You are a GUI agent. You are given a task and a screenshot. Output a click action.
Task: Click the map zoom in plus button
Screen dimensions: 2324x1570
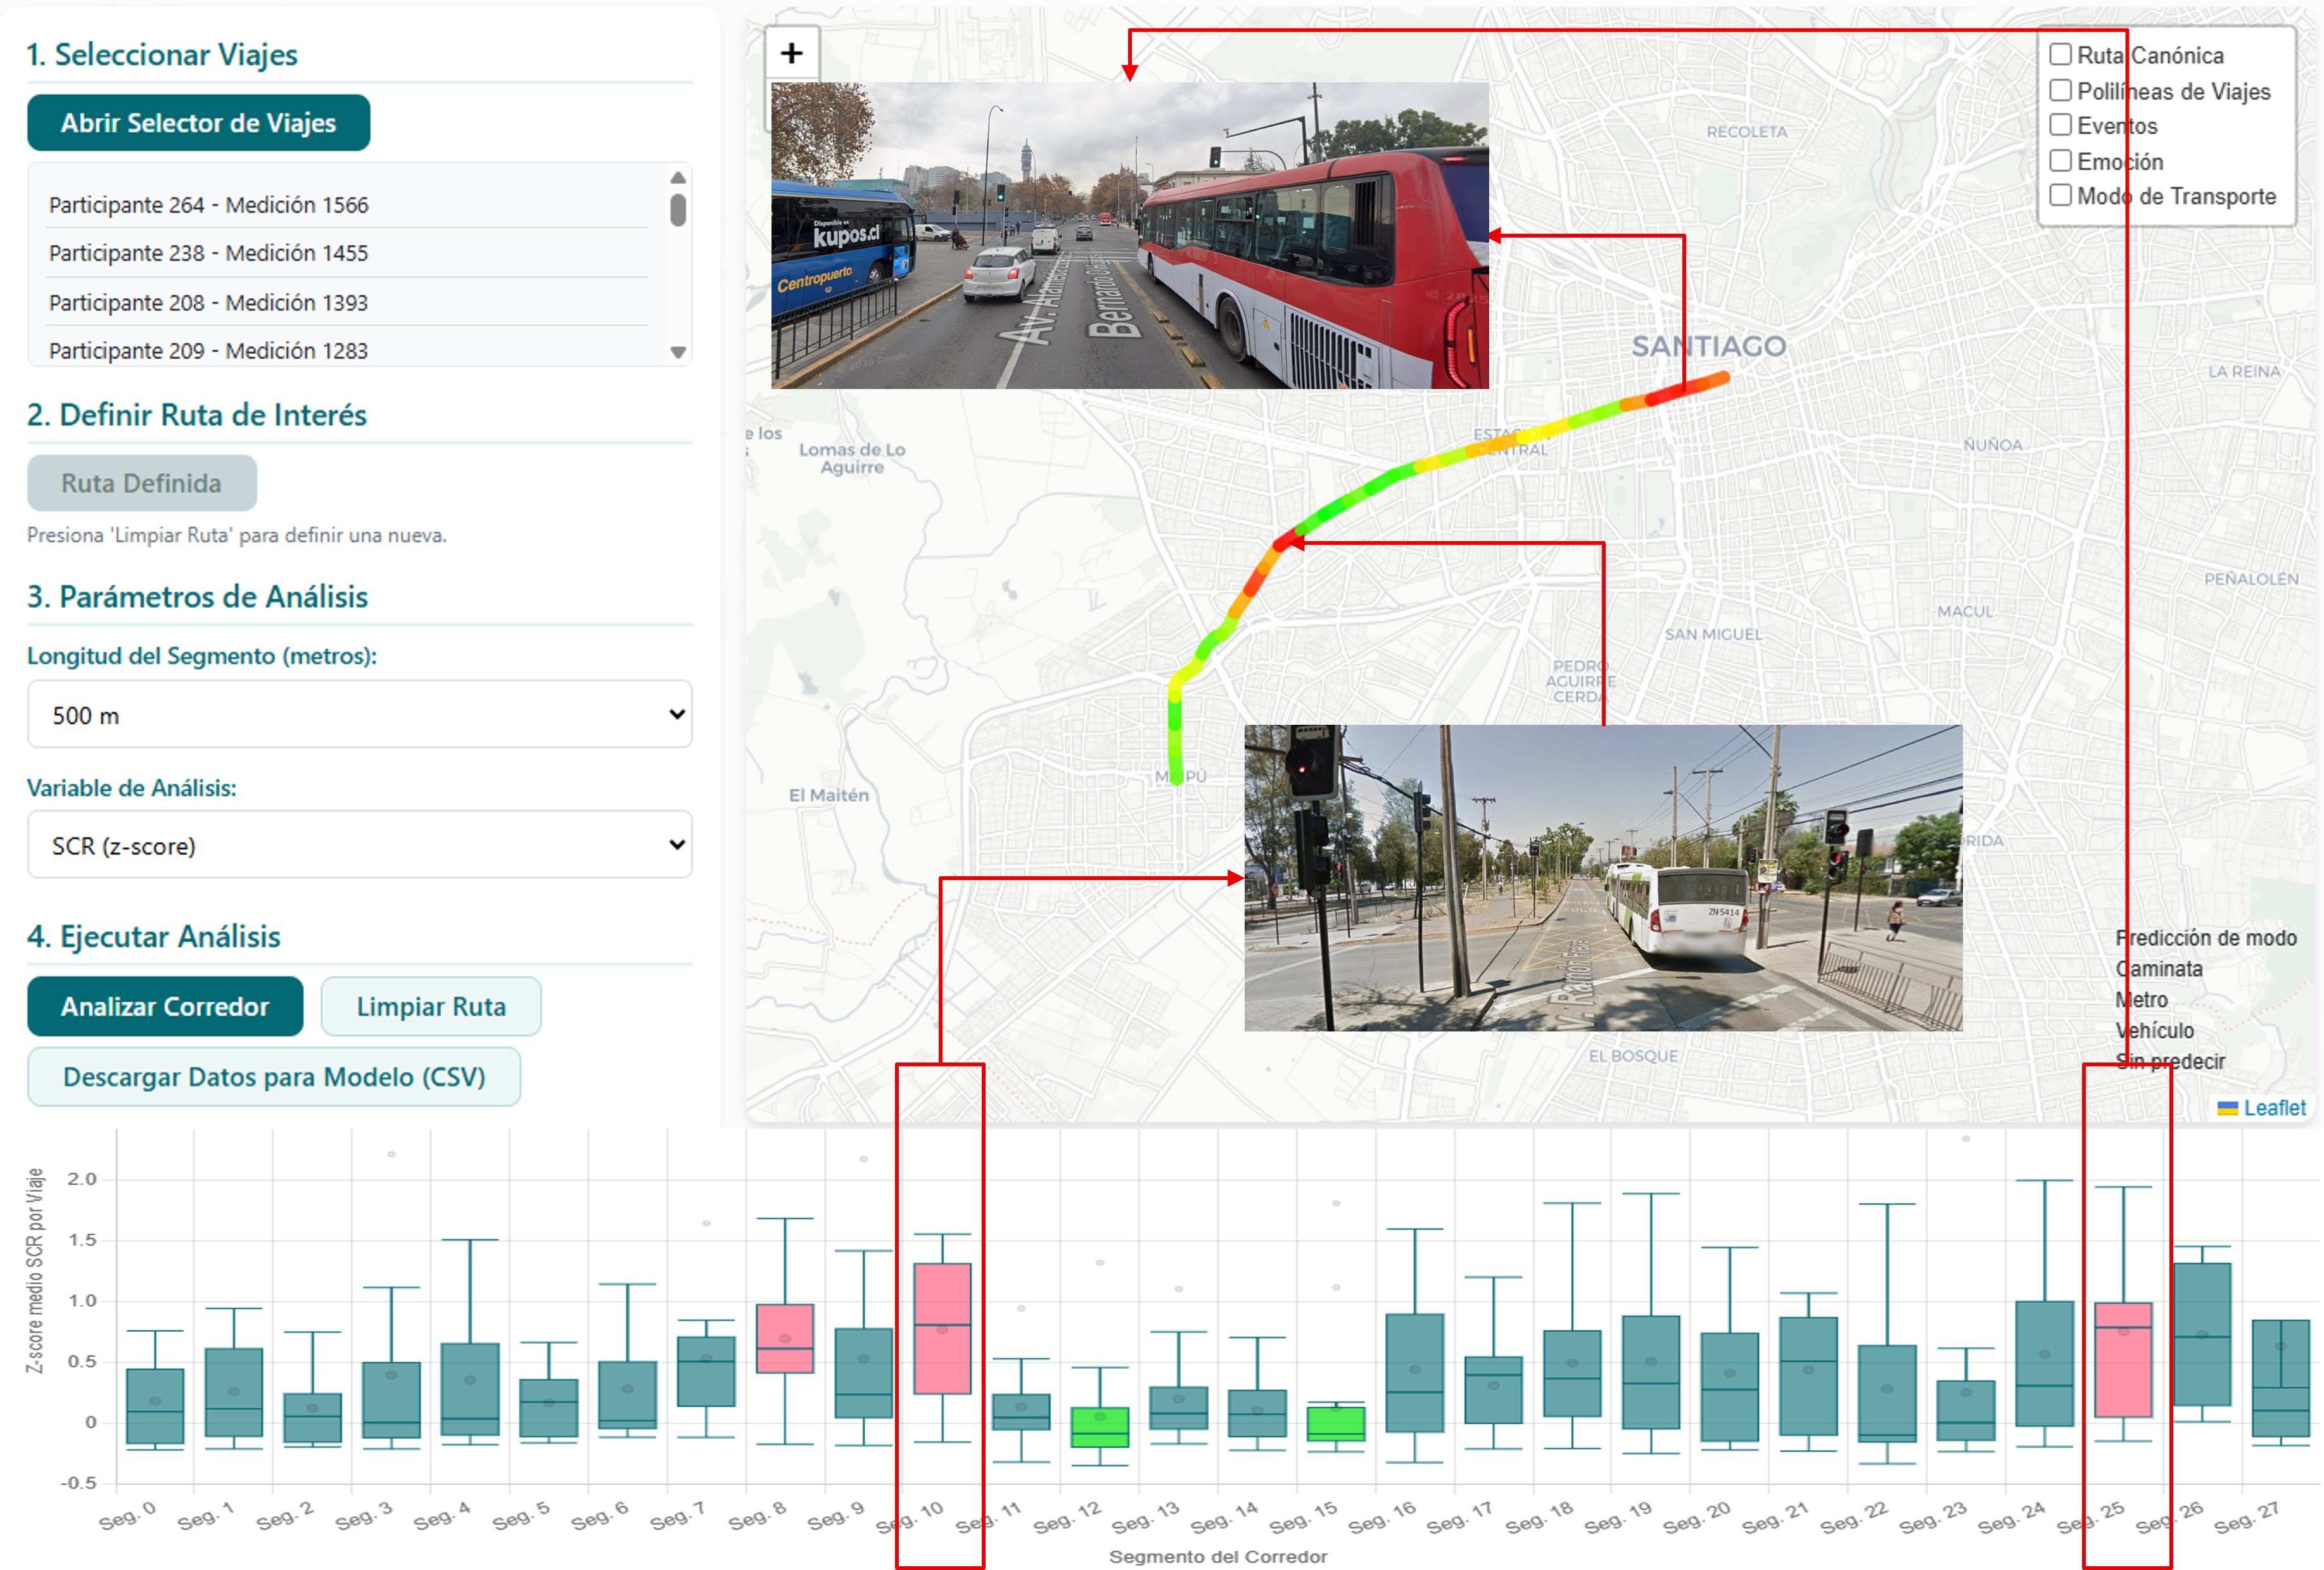pos(791,53)
